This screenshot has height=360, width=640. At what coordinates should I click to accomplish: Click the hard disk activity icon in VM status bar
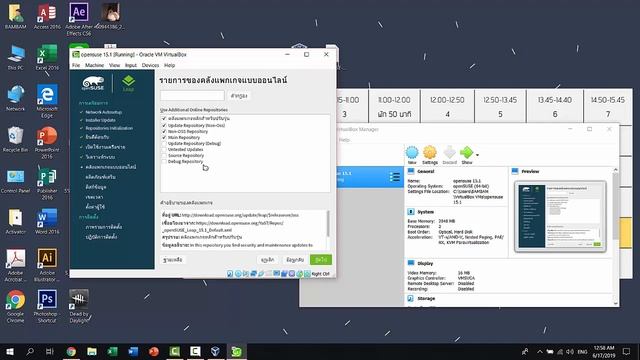pos(230,274)
